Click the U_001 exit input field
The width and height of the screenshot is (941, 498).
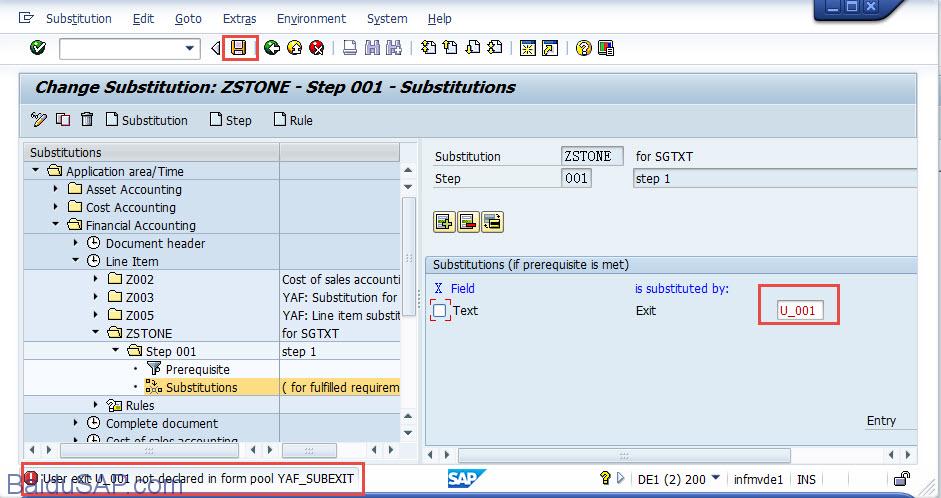click(800, 310)
